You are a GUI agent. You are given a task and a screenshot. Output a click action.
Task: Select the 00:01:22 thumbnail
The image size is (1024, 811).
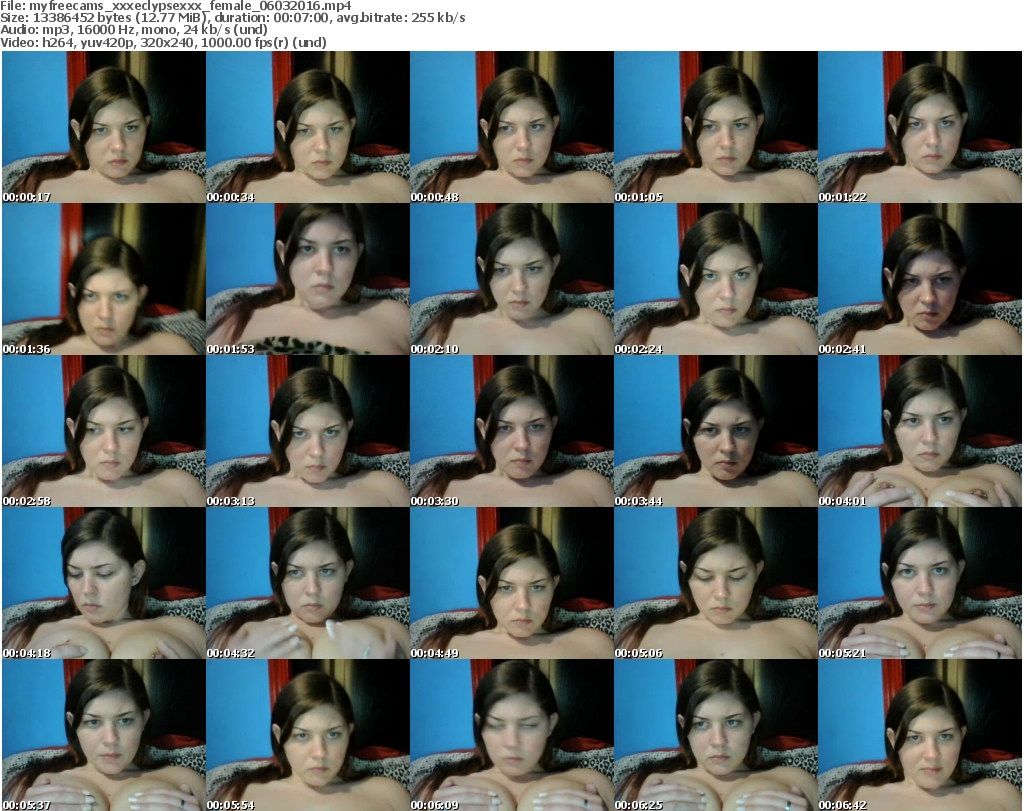coord(919,127)
